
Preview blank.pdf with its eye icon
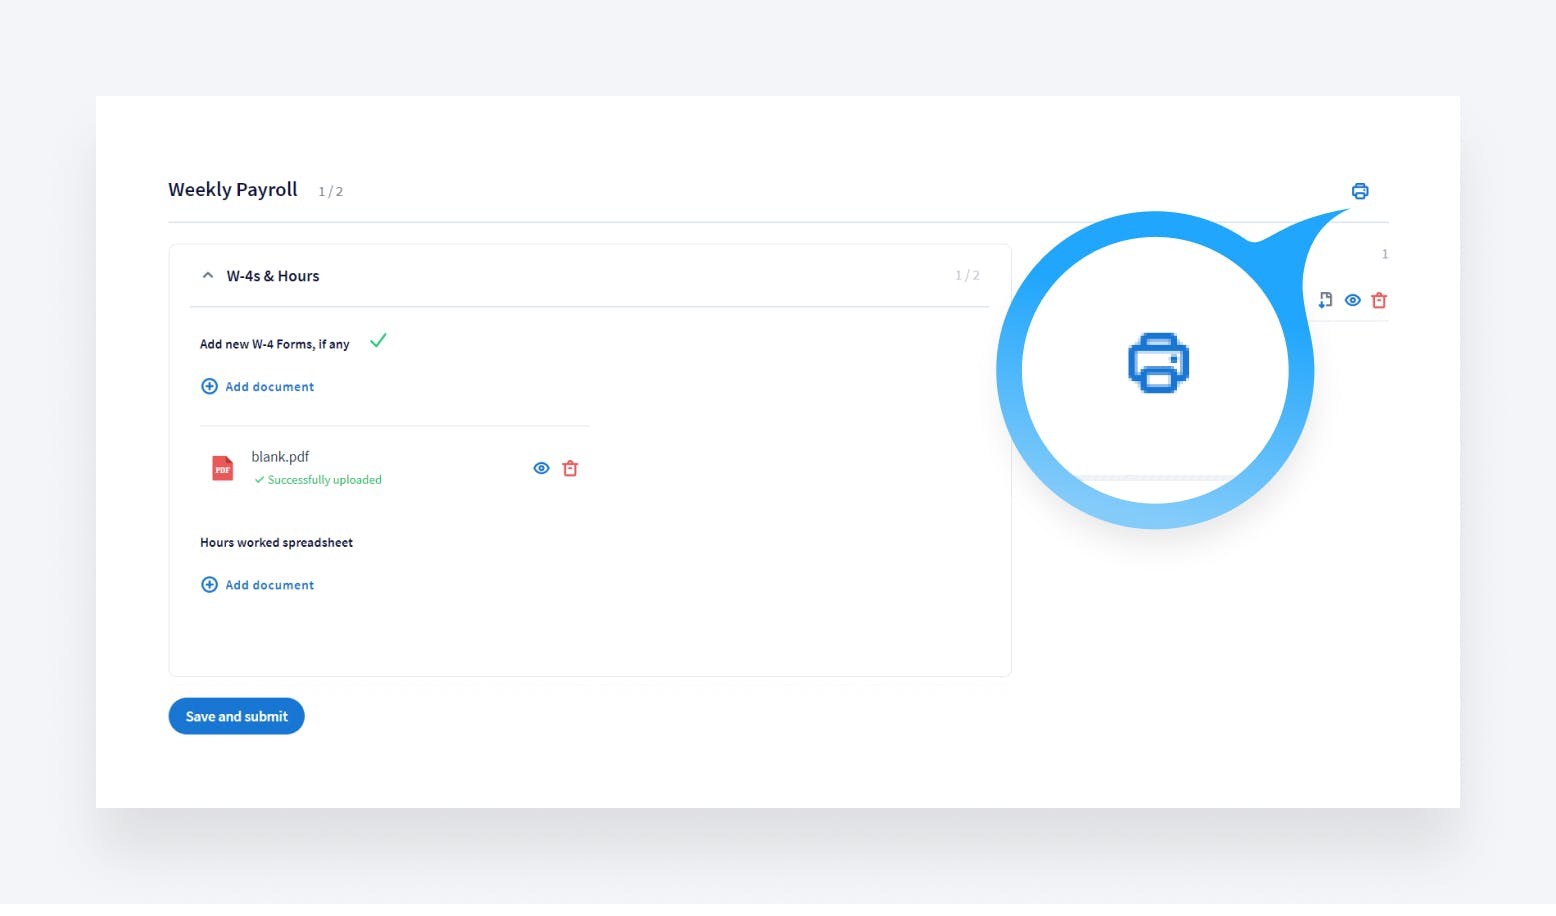click(x=541, y=468)
